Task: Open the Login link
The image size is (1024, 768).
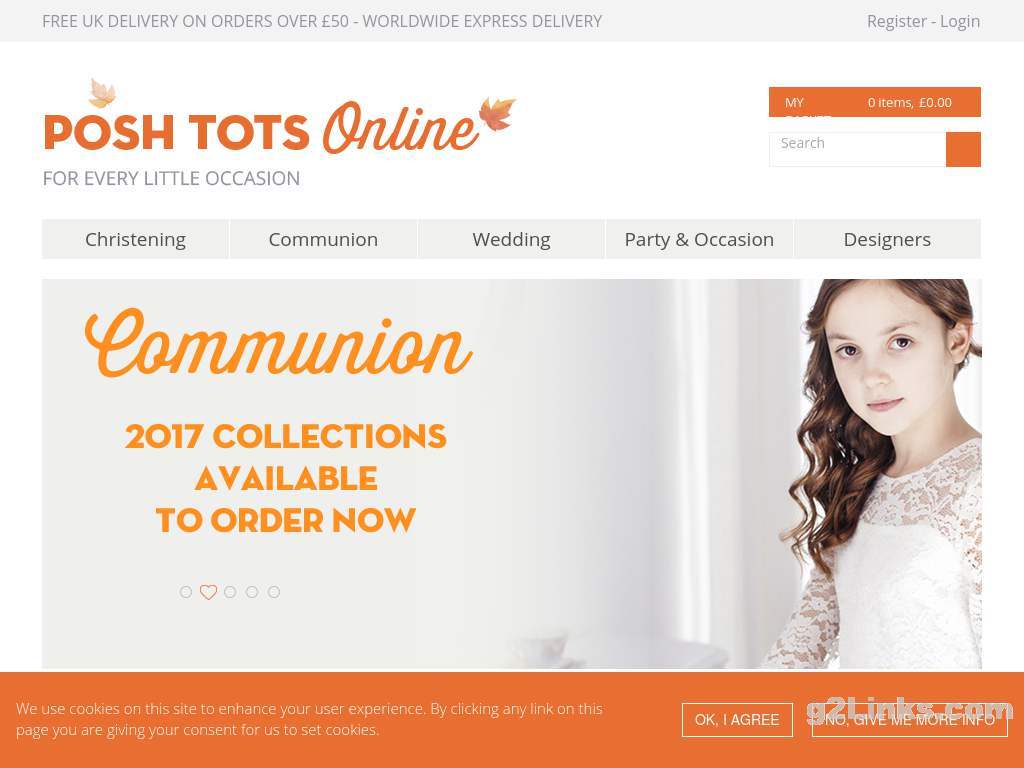Action: pos(960,22)
